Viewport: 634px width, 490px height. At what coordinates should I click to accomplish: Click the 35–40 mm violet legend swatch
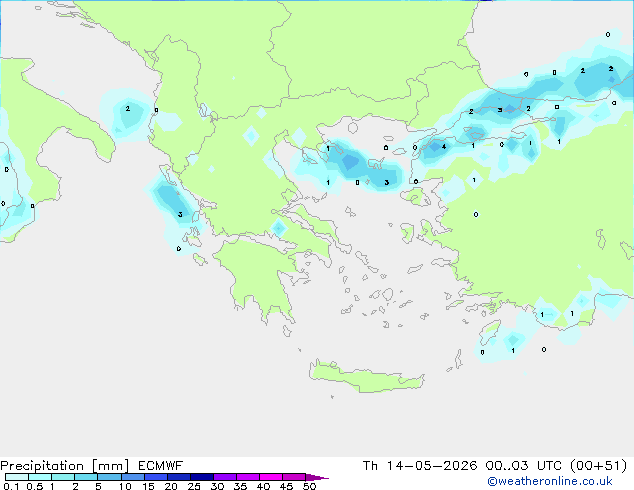point(247,477)
